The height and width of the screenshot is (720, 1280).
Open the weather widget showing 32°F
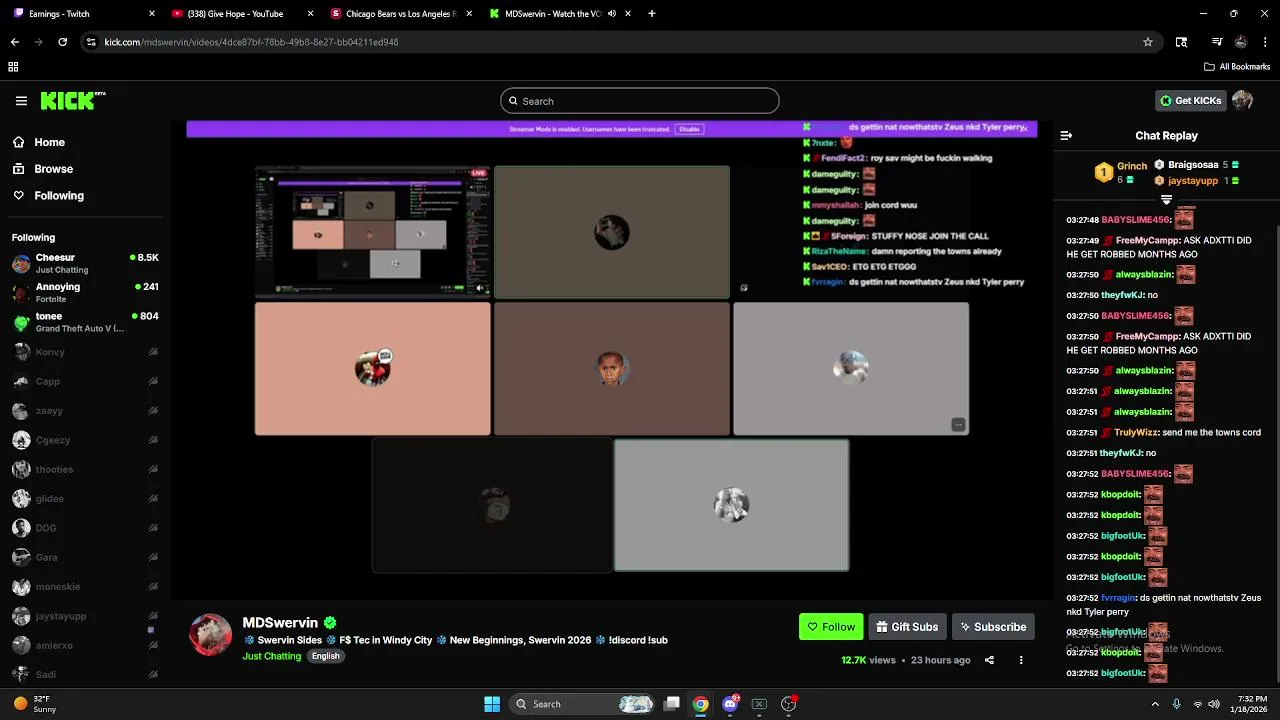coord(35,704)
